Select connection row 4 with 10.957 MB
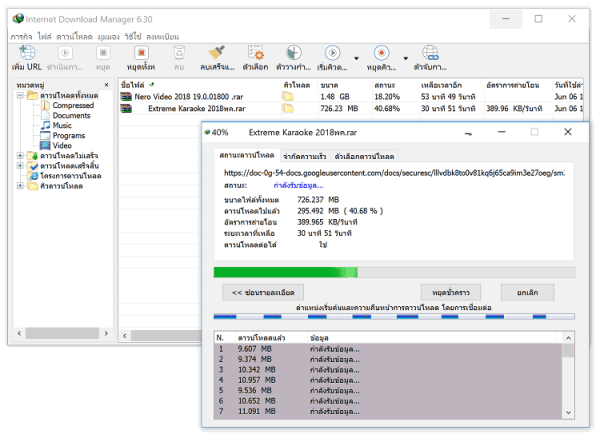 [x=388, y=380]
